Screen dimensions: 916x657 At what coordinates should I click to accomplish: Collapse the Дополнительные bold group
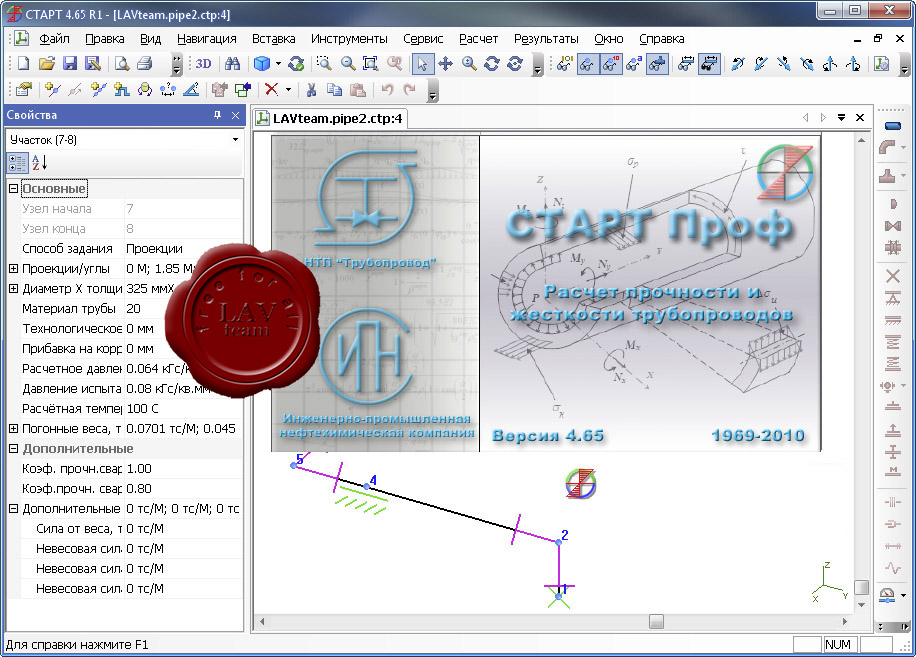click(13, 449)
